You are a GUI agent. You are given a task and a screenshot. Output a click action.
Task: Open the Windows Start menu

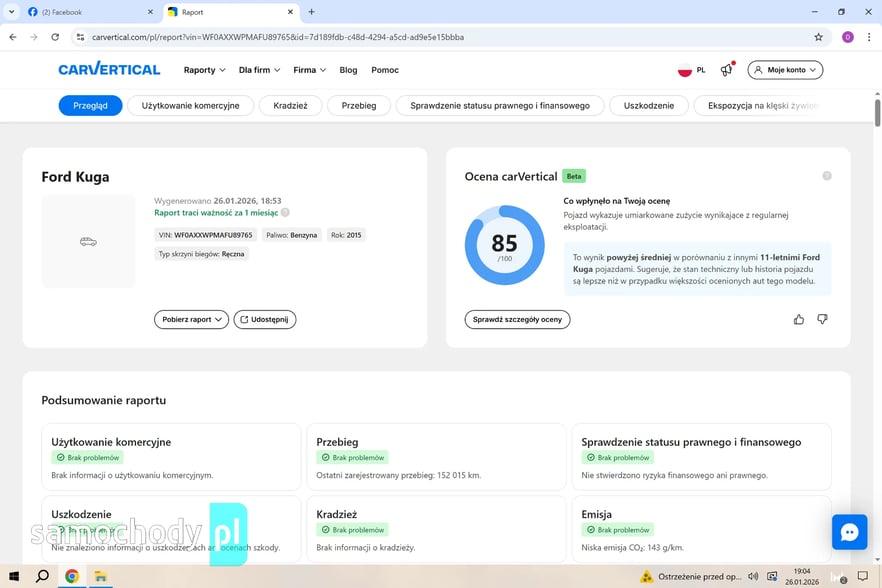pos(14,576)
